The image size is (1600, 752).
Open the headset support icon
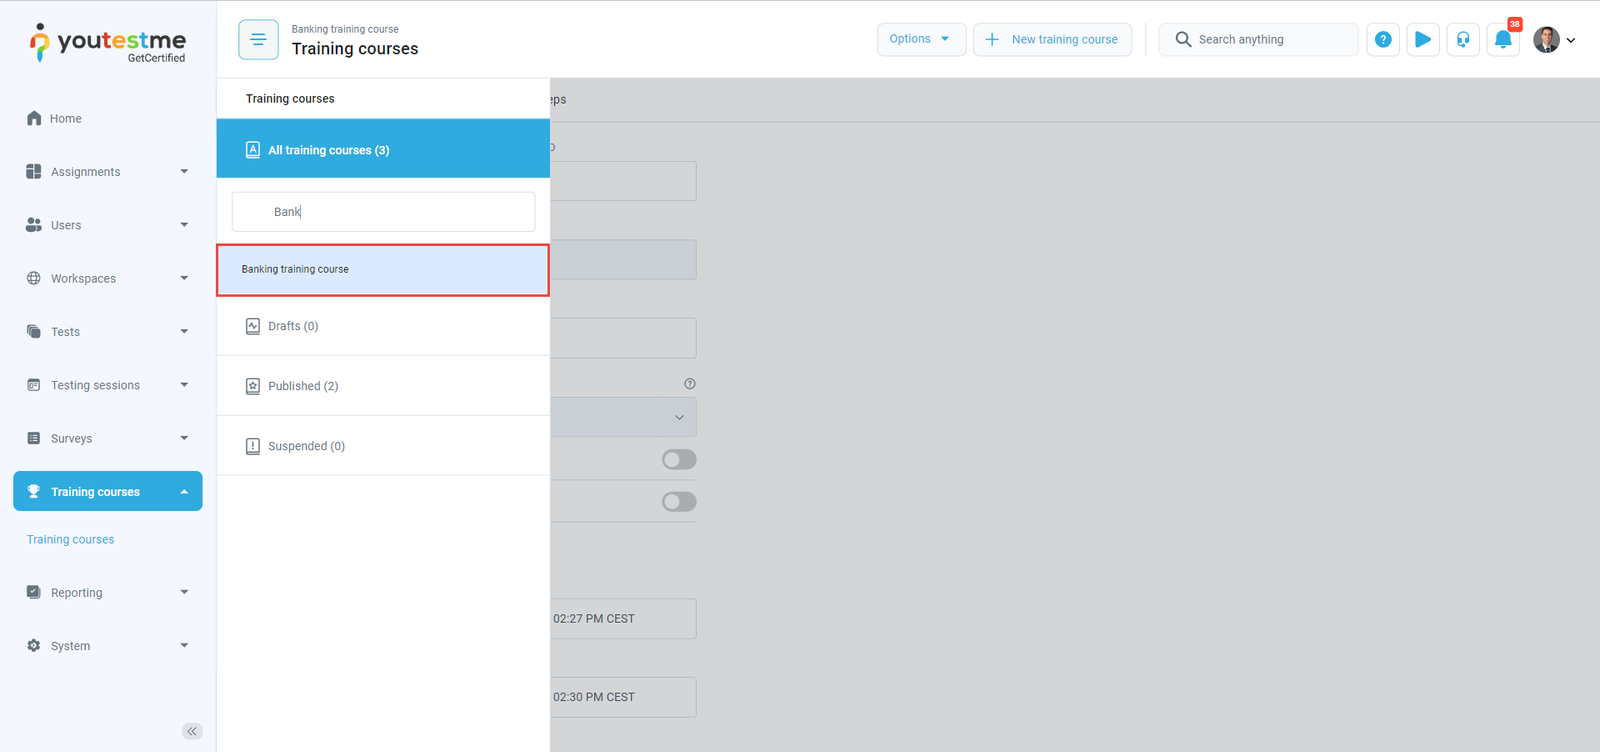click(x=1463, y=40)
